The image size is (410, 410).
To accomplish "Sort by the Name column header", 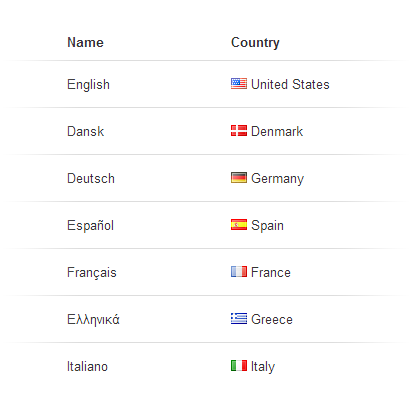I will pos(85,42).
